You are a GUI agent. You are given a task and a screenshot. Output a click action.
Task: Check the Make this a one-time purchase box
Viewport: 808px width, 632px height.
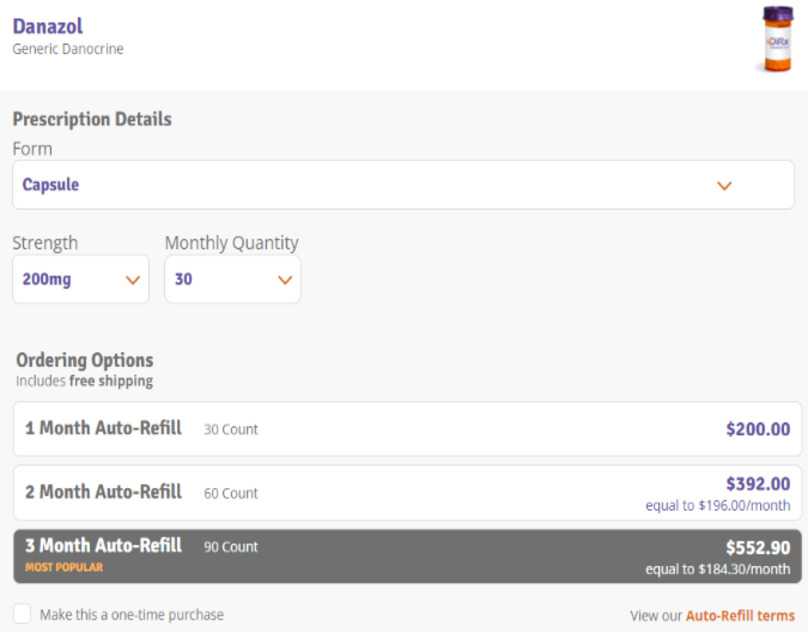click(x=22, y=614)
